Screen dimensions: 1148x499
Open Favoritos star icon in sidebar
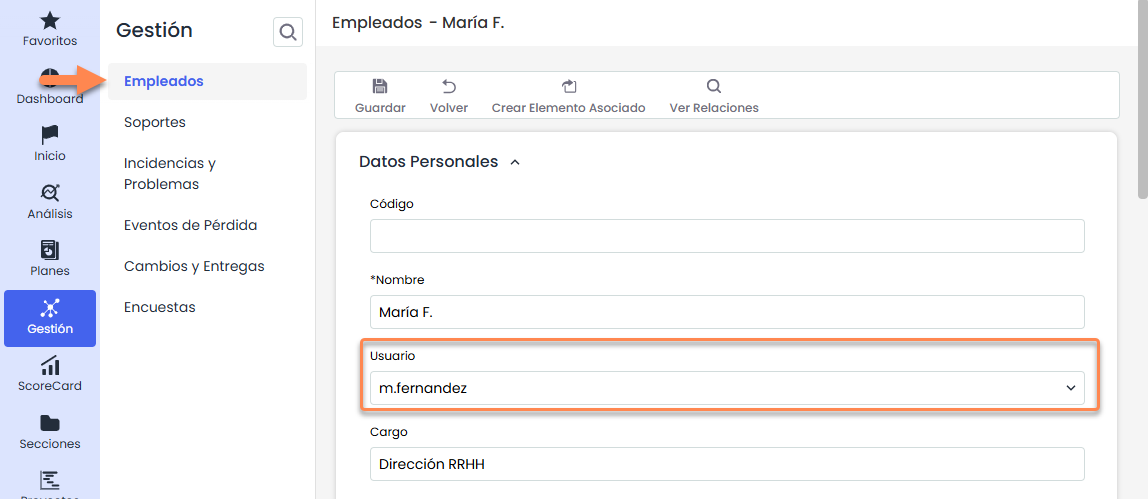click(x=50, y=21)
